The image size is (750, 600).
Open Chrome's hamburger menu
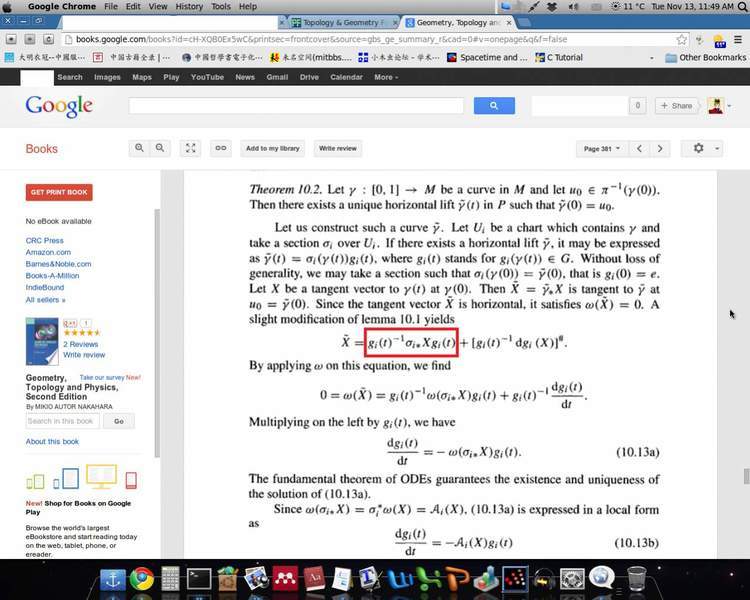[x=738, y=39]
